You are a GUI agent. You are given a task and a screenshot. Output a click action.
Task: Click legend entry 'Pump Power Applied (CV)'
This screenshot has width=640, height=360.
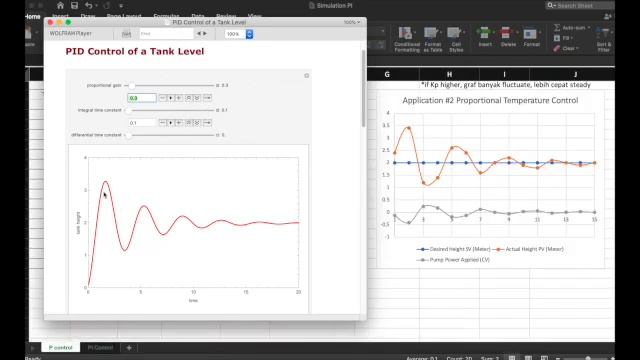[x=453, y=260]
